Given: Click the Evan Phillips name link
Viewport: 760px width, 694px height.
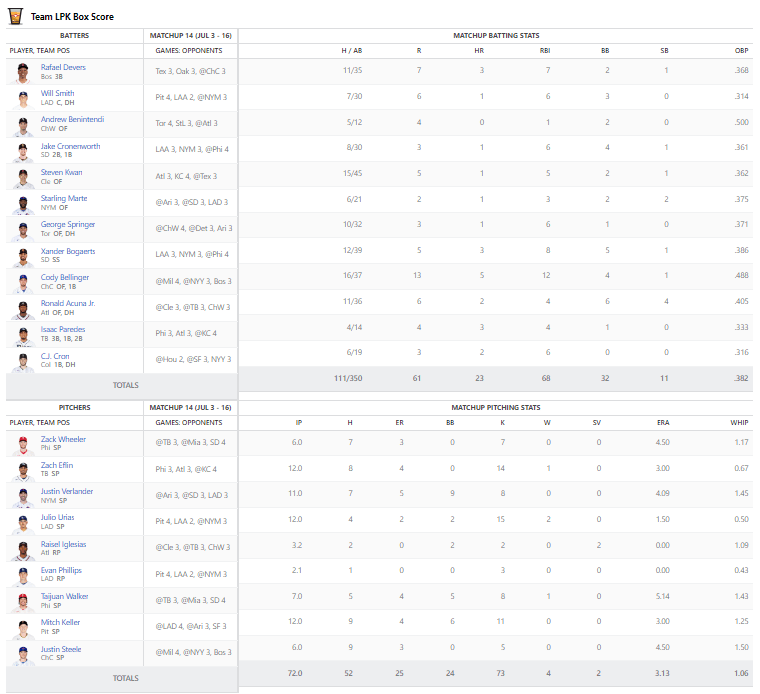Looking at the screenshot, I should 61,570.
